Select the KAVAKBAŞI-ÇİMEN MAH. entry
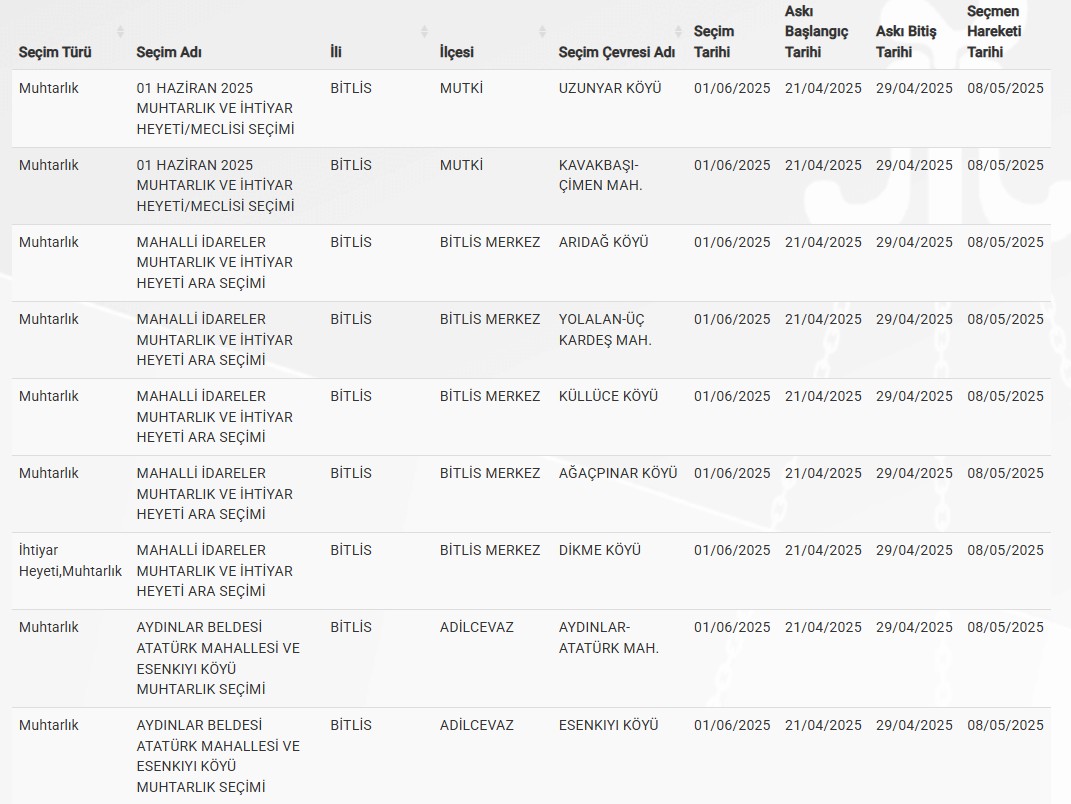The image size is (1071, 804). (x=600, y=175)
